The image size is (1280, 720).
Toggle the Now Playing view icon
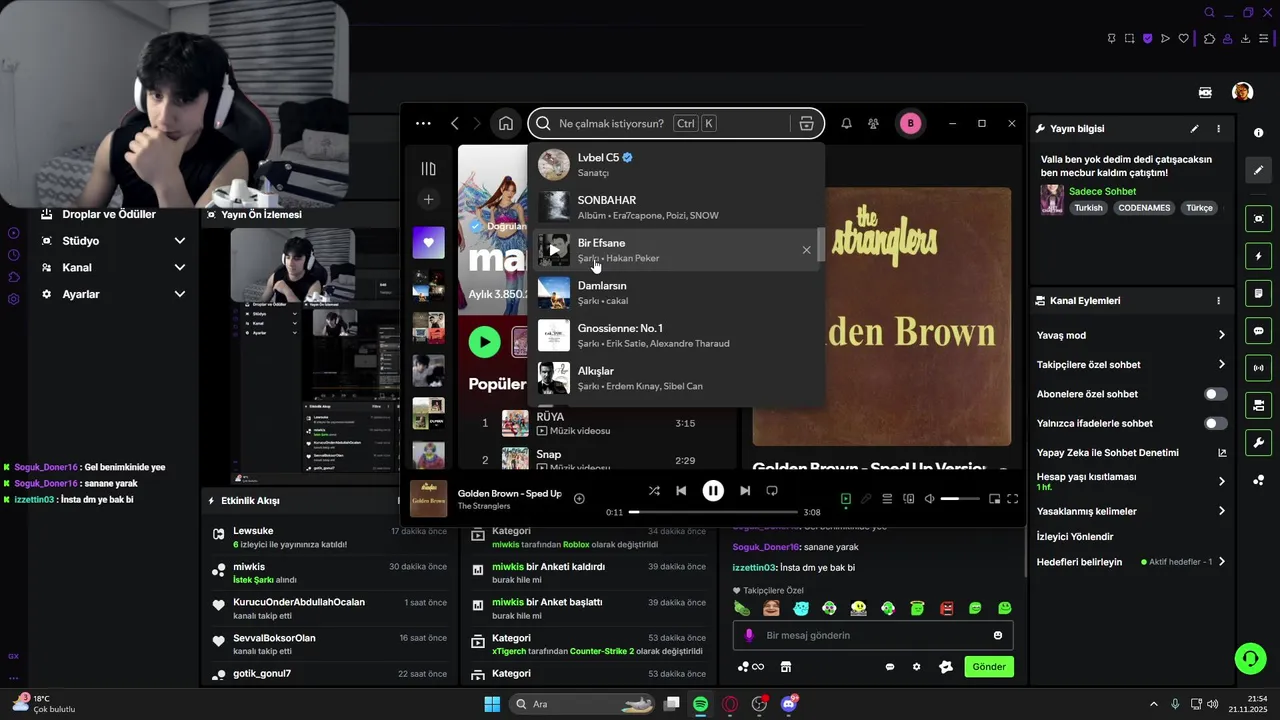point(845,499)
